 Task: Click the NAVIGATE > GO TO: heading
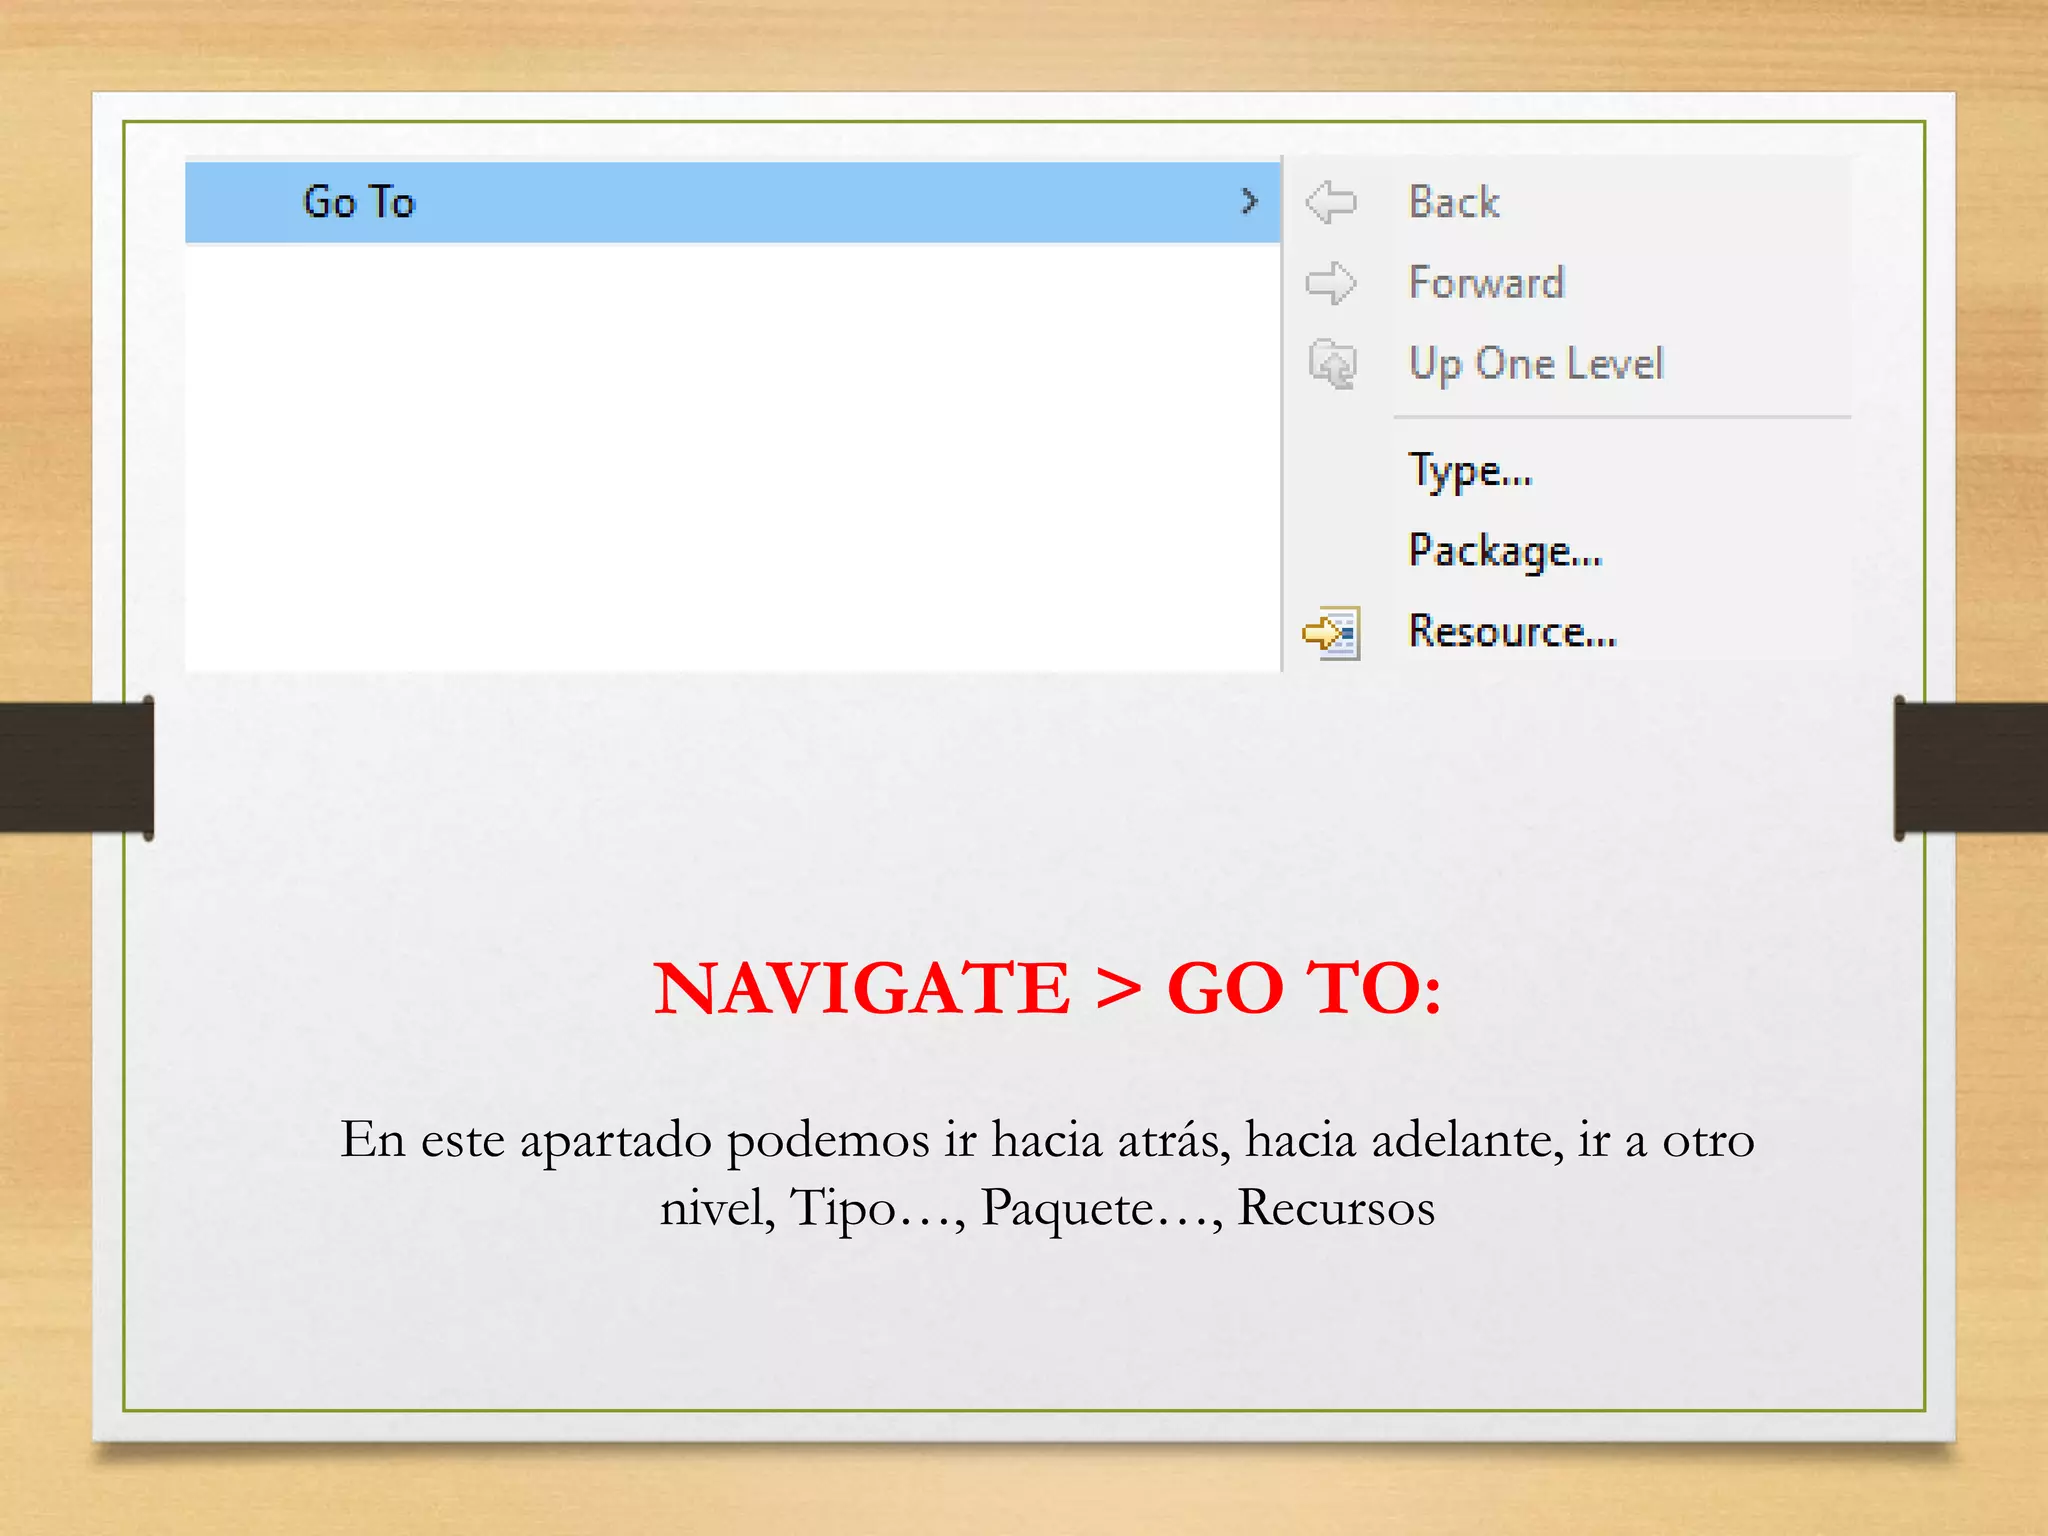coord(1047,988)
